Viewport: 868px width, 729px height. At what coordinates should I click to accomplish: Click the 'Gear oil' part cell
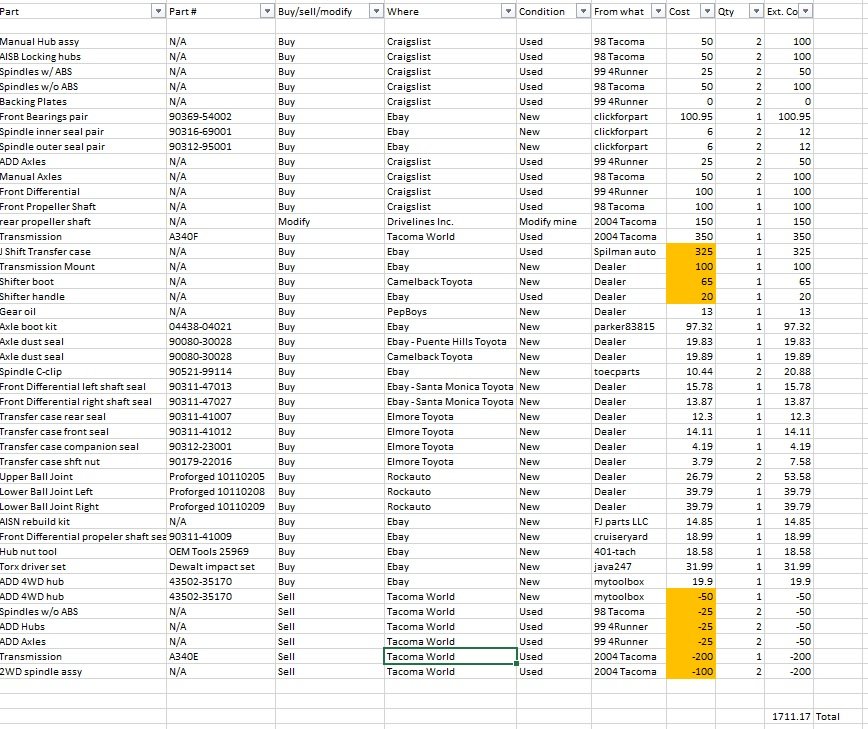pos(82,311)
